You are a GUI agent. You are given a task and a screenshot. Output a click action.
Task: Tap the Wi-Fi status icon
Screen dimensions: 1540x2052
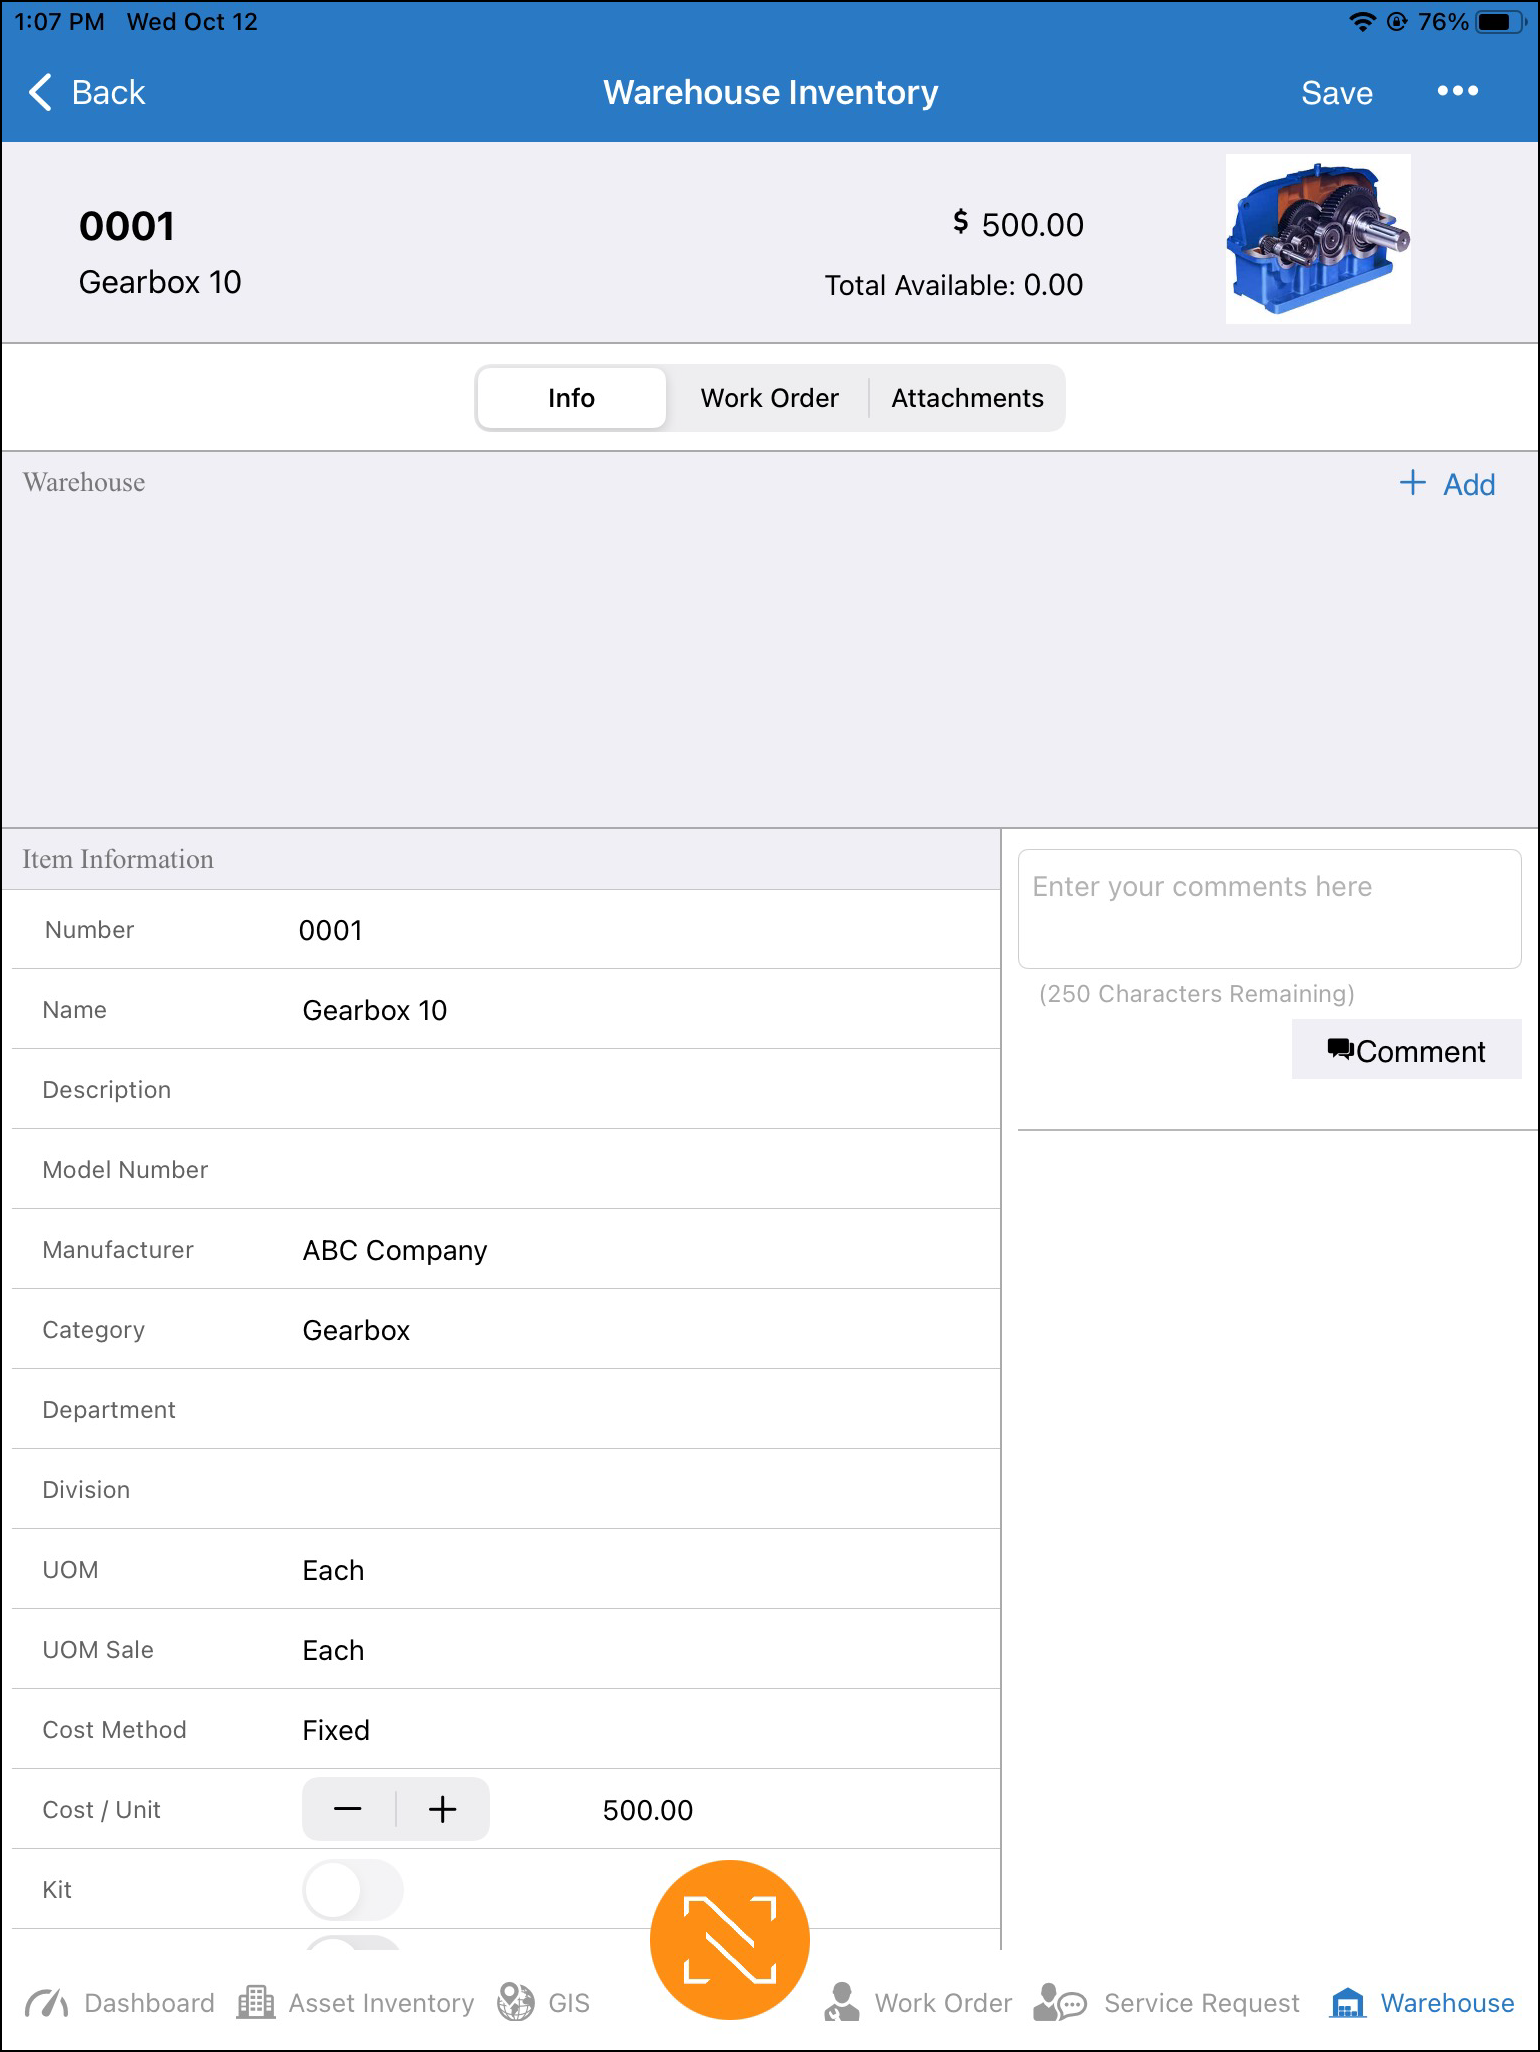pyautogui.click(x=1361, y=21)
